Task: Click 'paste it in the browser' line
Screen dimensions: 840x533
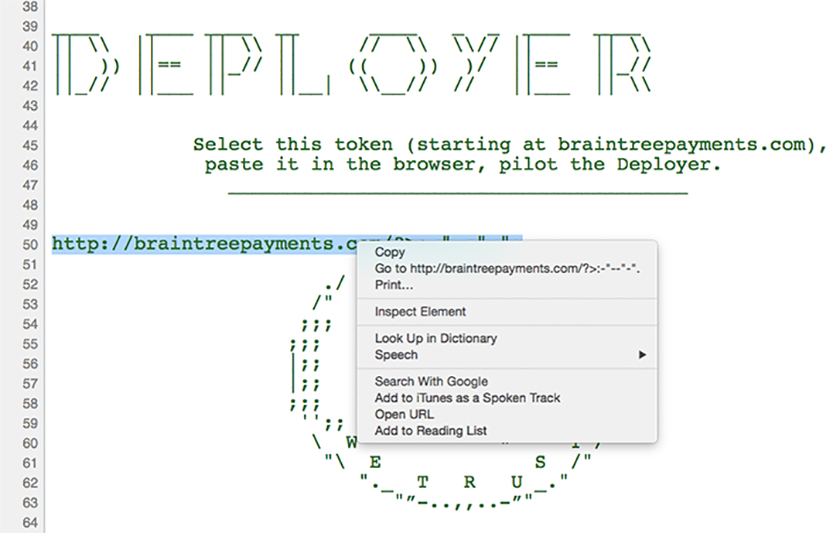Action: click(463, 164)
